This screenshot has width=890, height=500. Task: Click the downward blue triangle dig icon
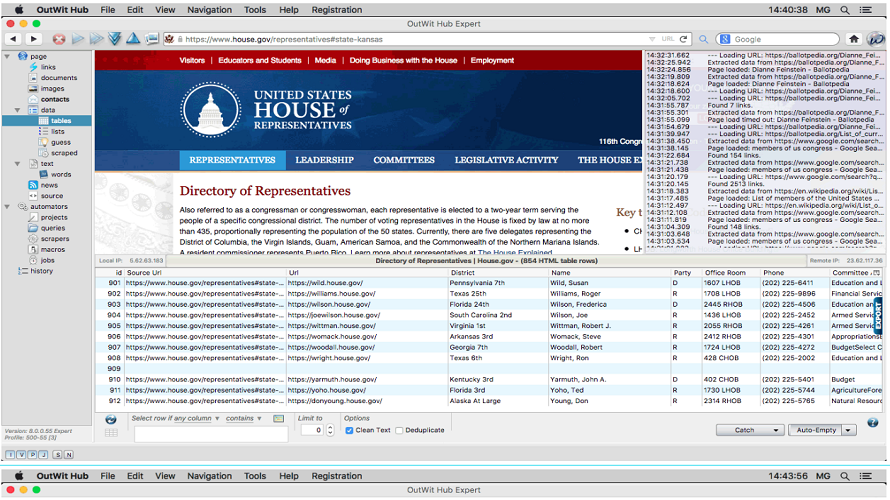115,39
